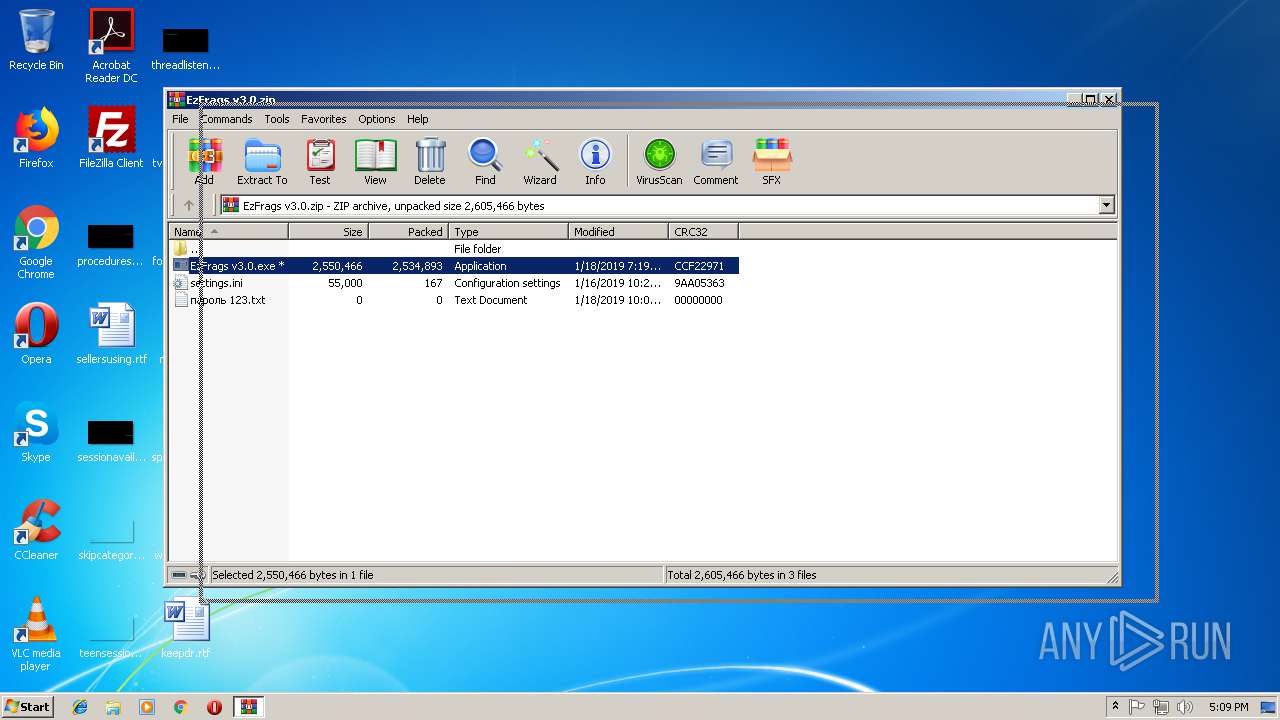Image resolution: width=1280 pixels, height=720 pixels.
Task: Open Internet Explorer in taskbar
Action: click(x=80, y=707)
